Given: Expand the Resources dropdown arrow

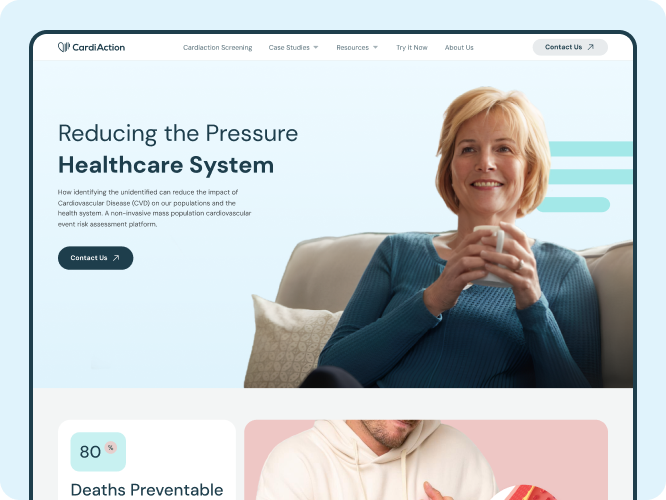Looking at the screenshot, I should (375, 48).
